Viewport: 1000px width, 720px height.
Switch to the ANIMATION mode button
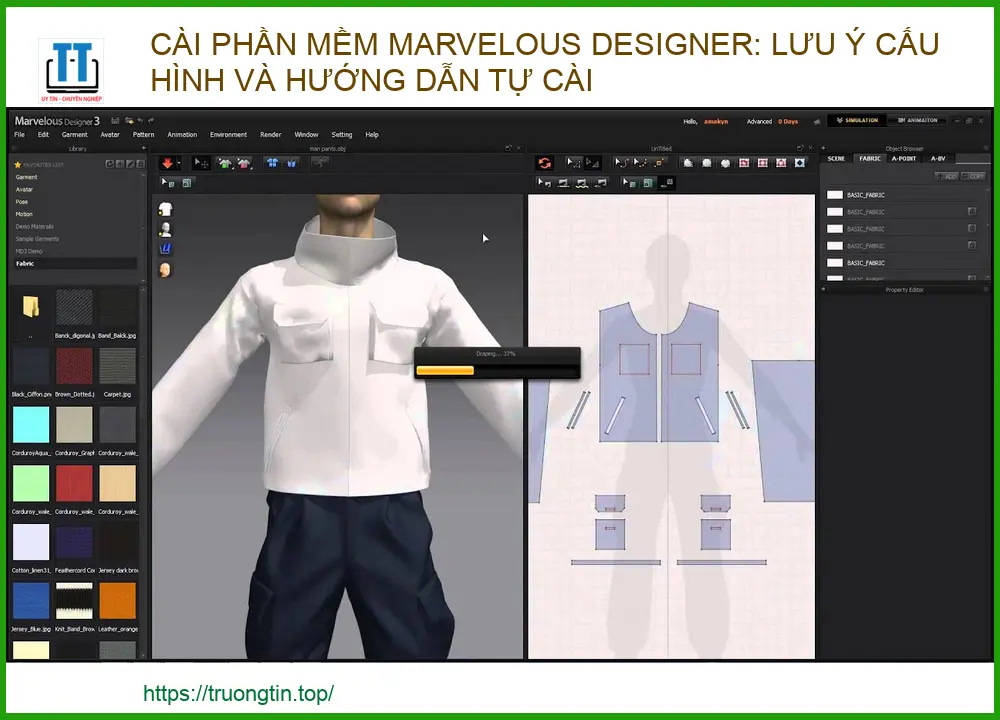[x=916, y=121]
